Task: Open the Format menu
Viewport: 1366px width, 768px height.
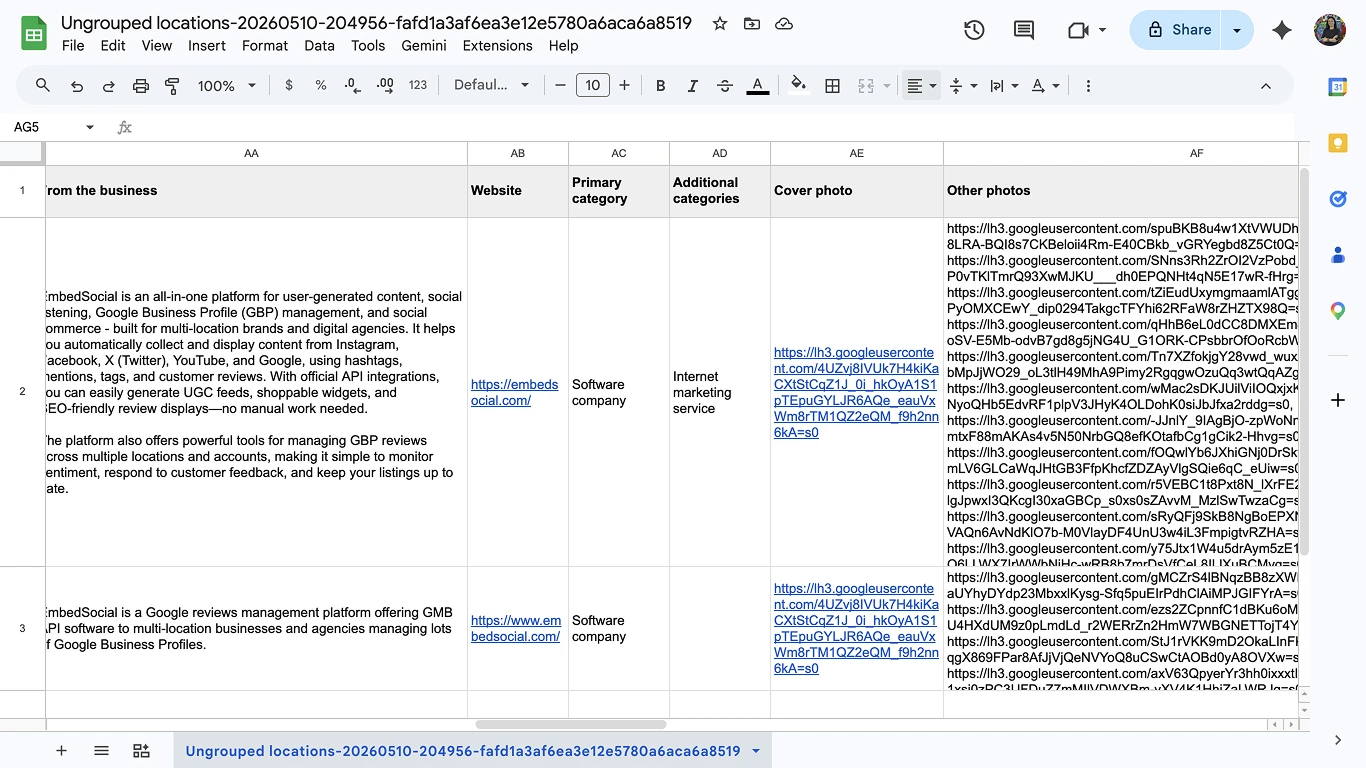Action: pos(265,45)
